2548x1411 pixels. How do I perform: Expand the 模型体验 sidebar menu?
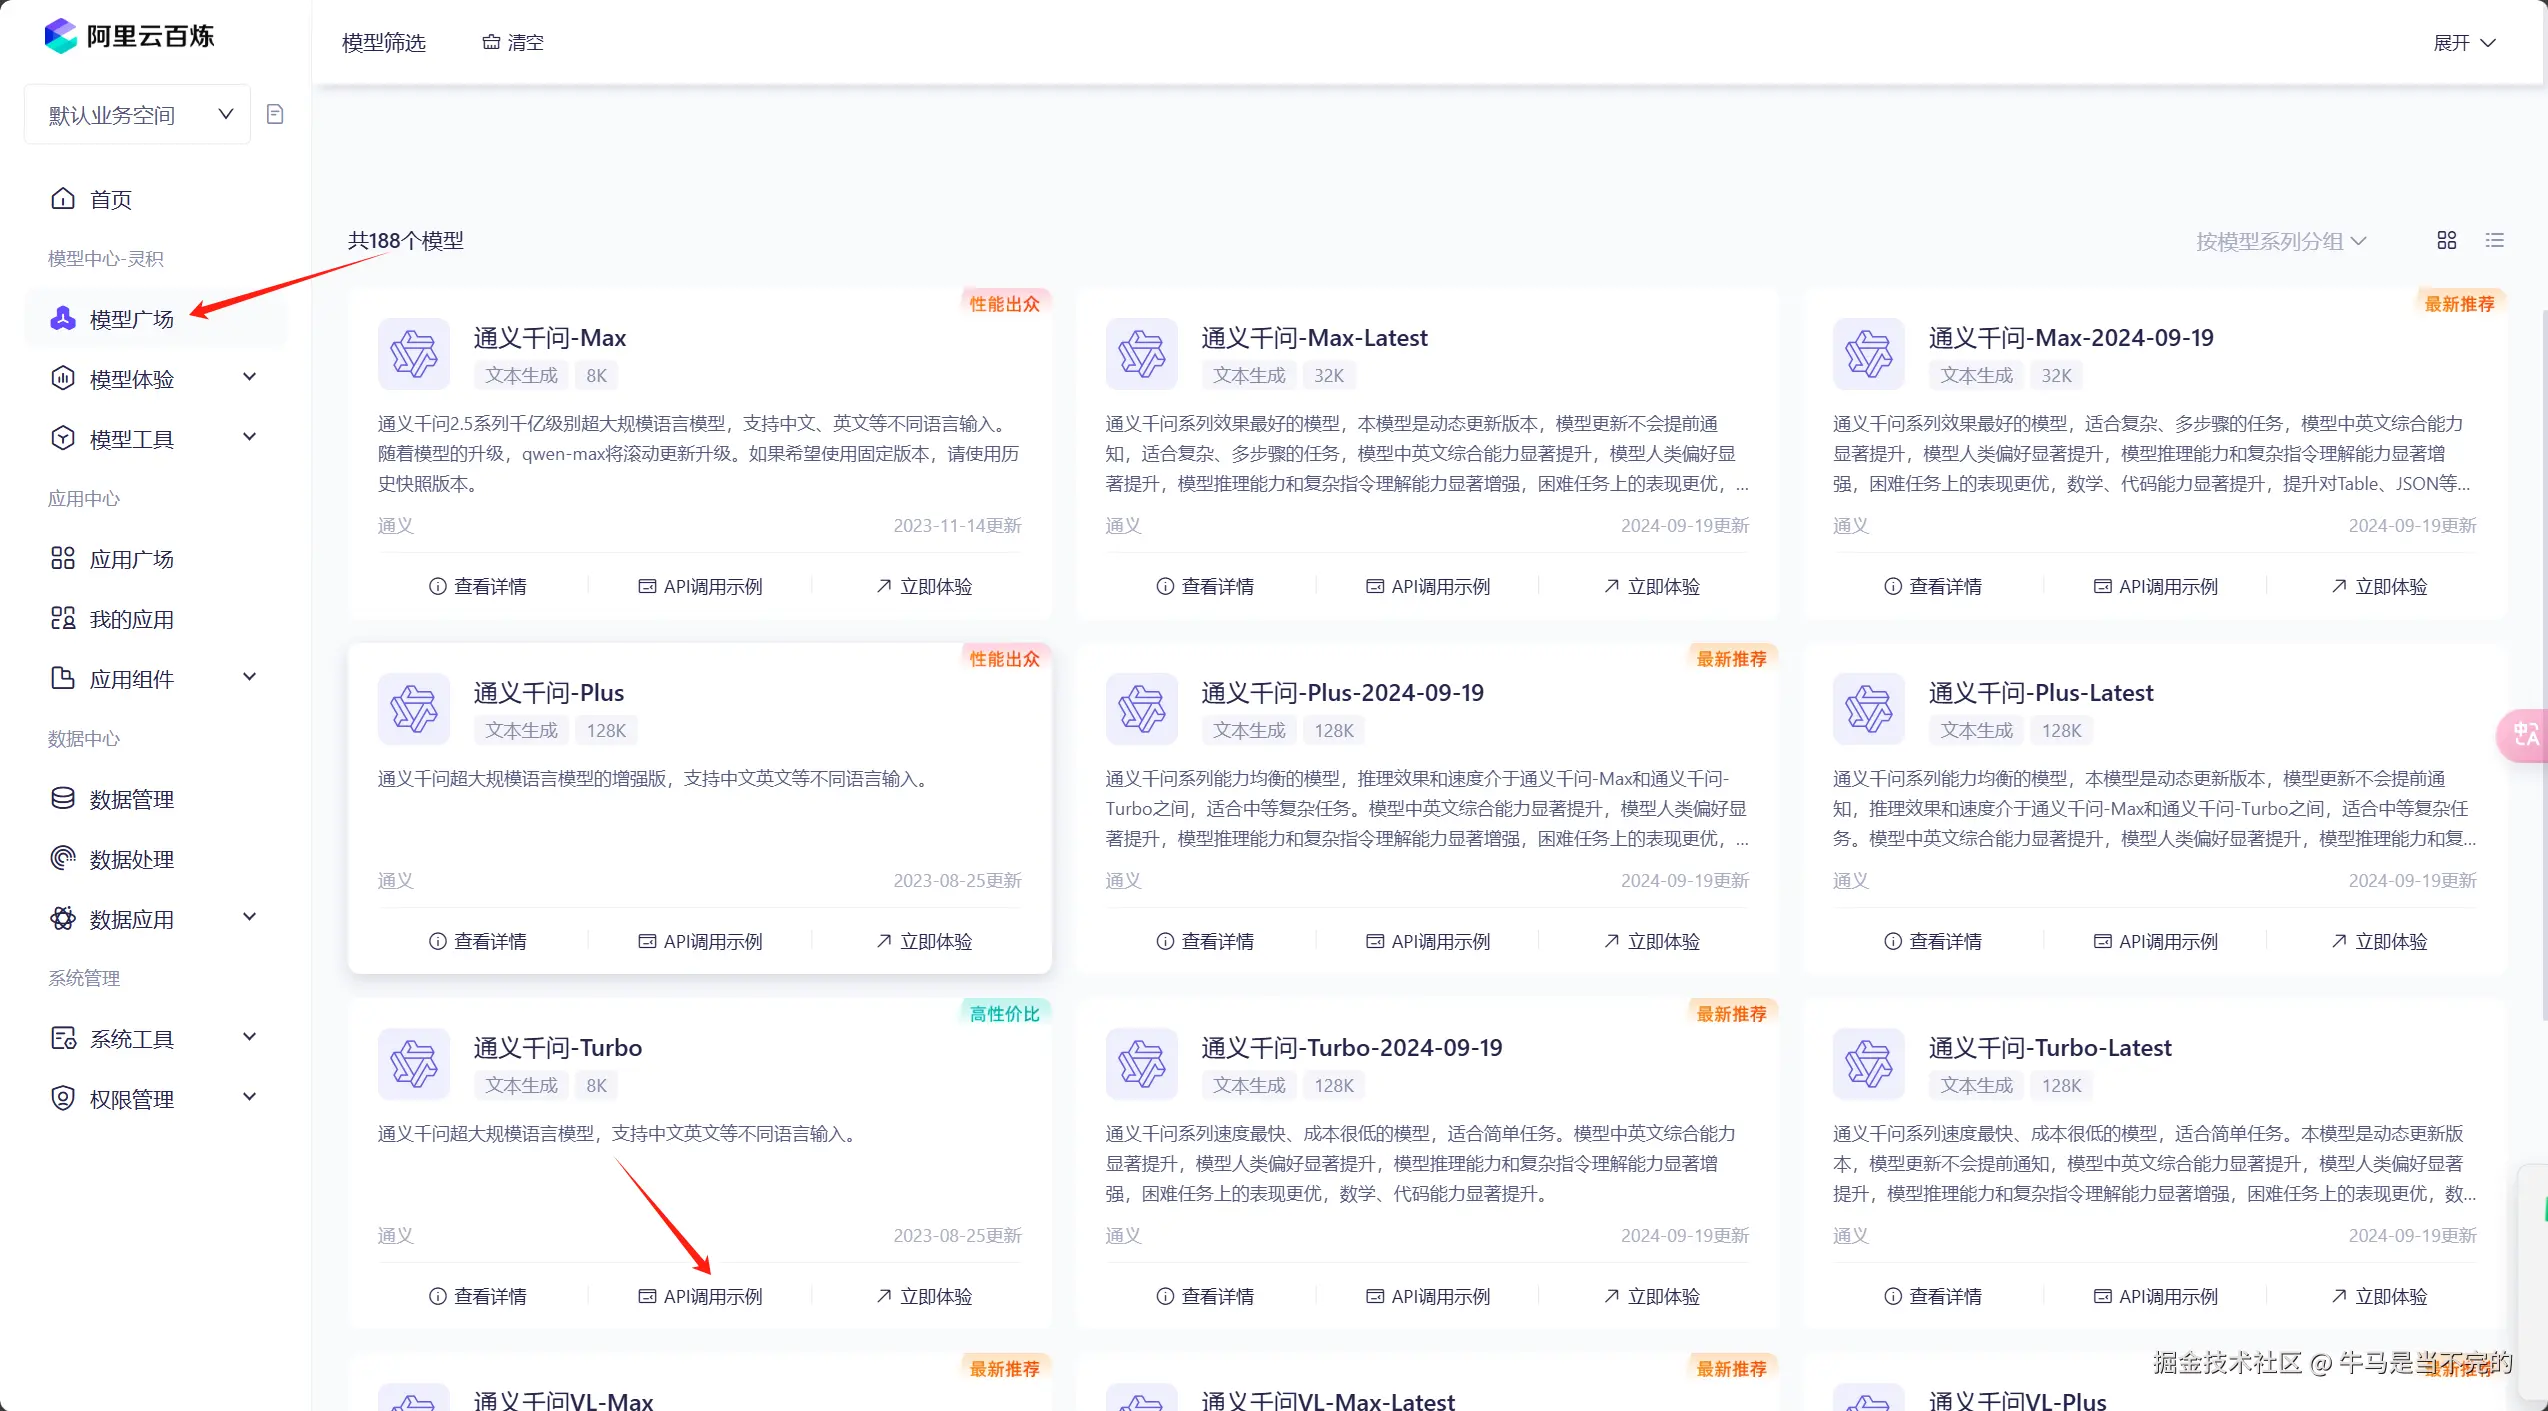coord(249,378)
